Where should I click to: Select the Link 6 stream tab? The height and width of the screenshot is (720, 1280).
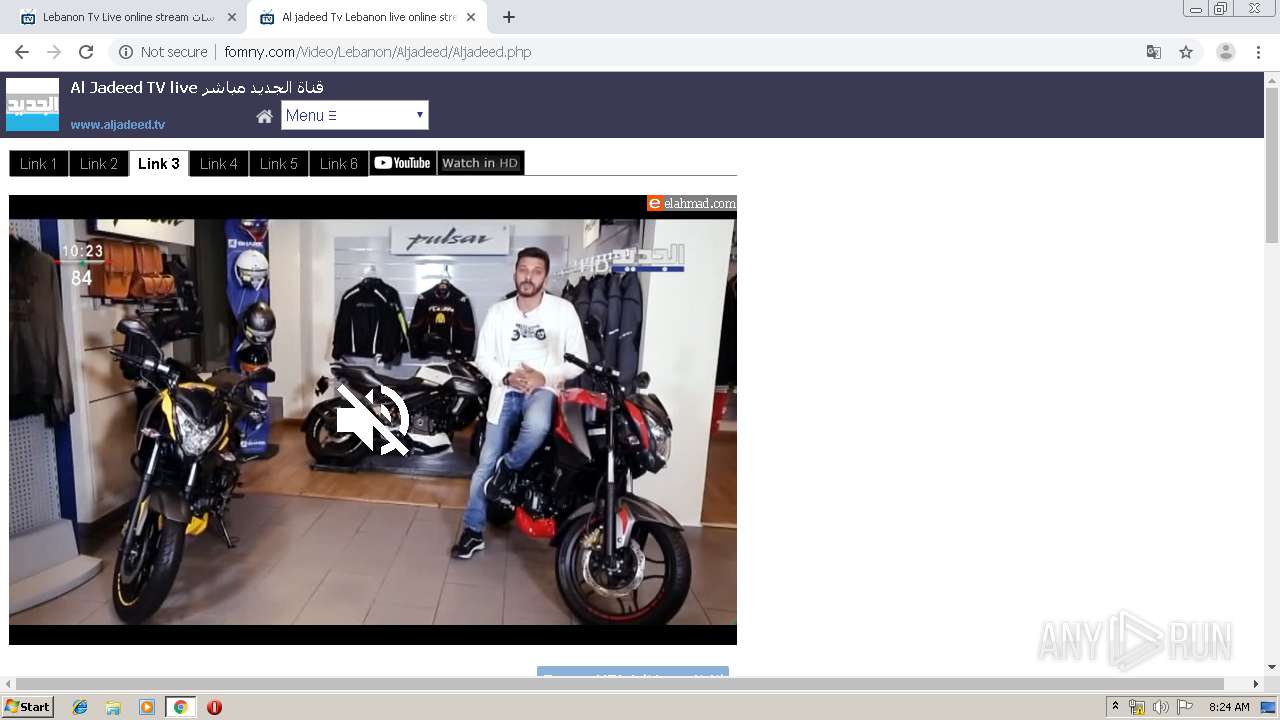(x=339, y=163)
